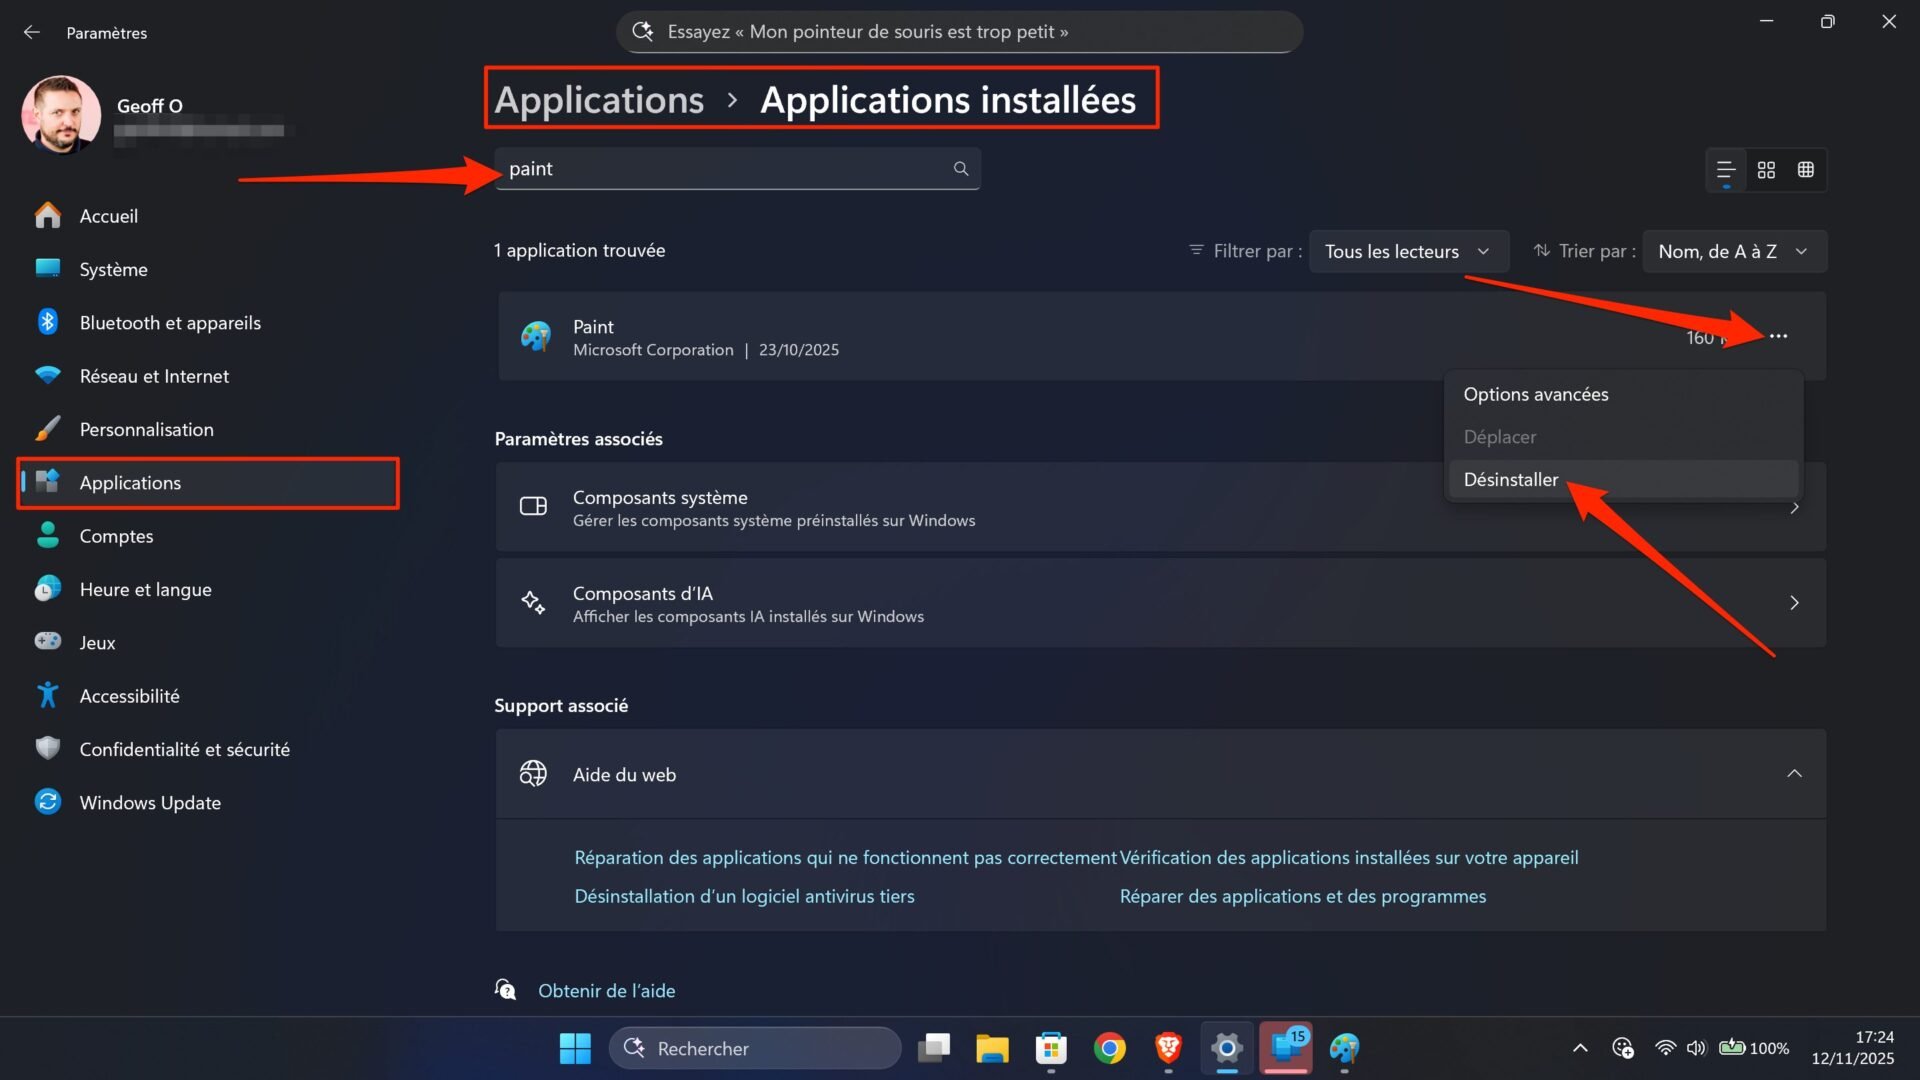Open Windows Update settings
This screenshot has width=1920, height=1080.
coord(149,802)
